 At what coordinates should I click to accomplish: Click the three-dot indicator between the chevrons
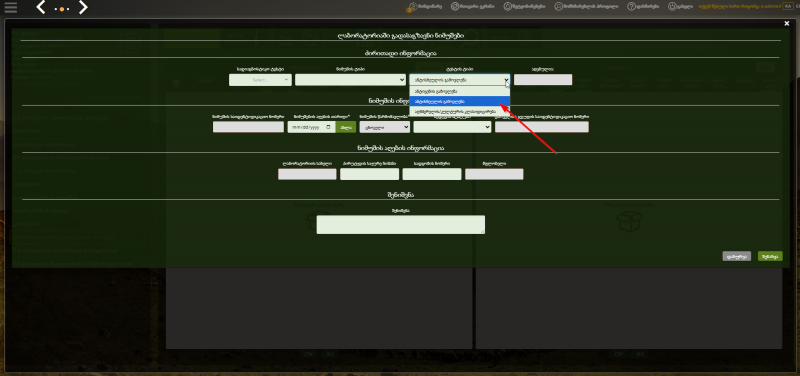point(62,9)
